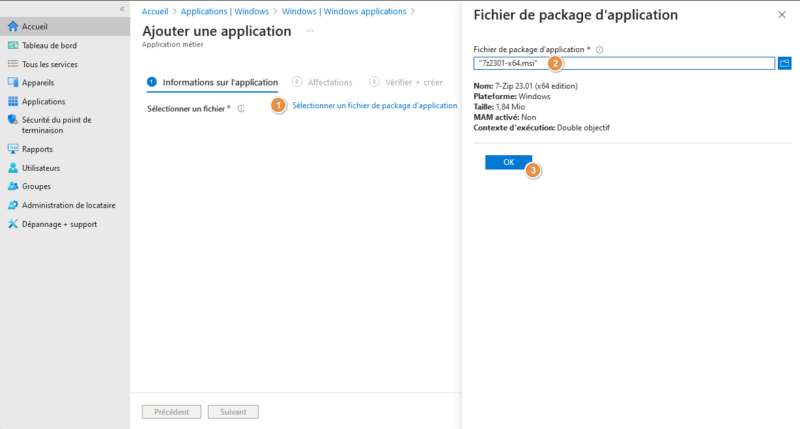The image size is (800, 429).
Task: Click the Tous les services icon
Action: coord(13,64)
